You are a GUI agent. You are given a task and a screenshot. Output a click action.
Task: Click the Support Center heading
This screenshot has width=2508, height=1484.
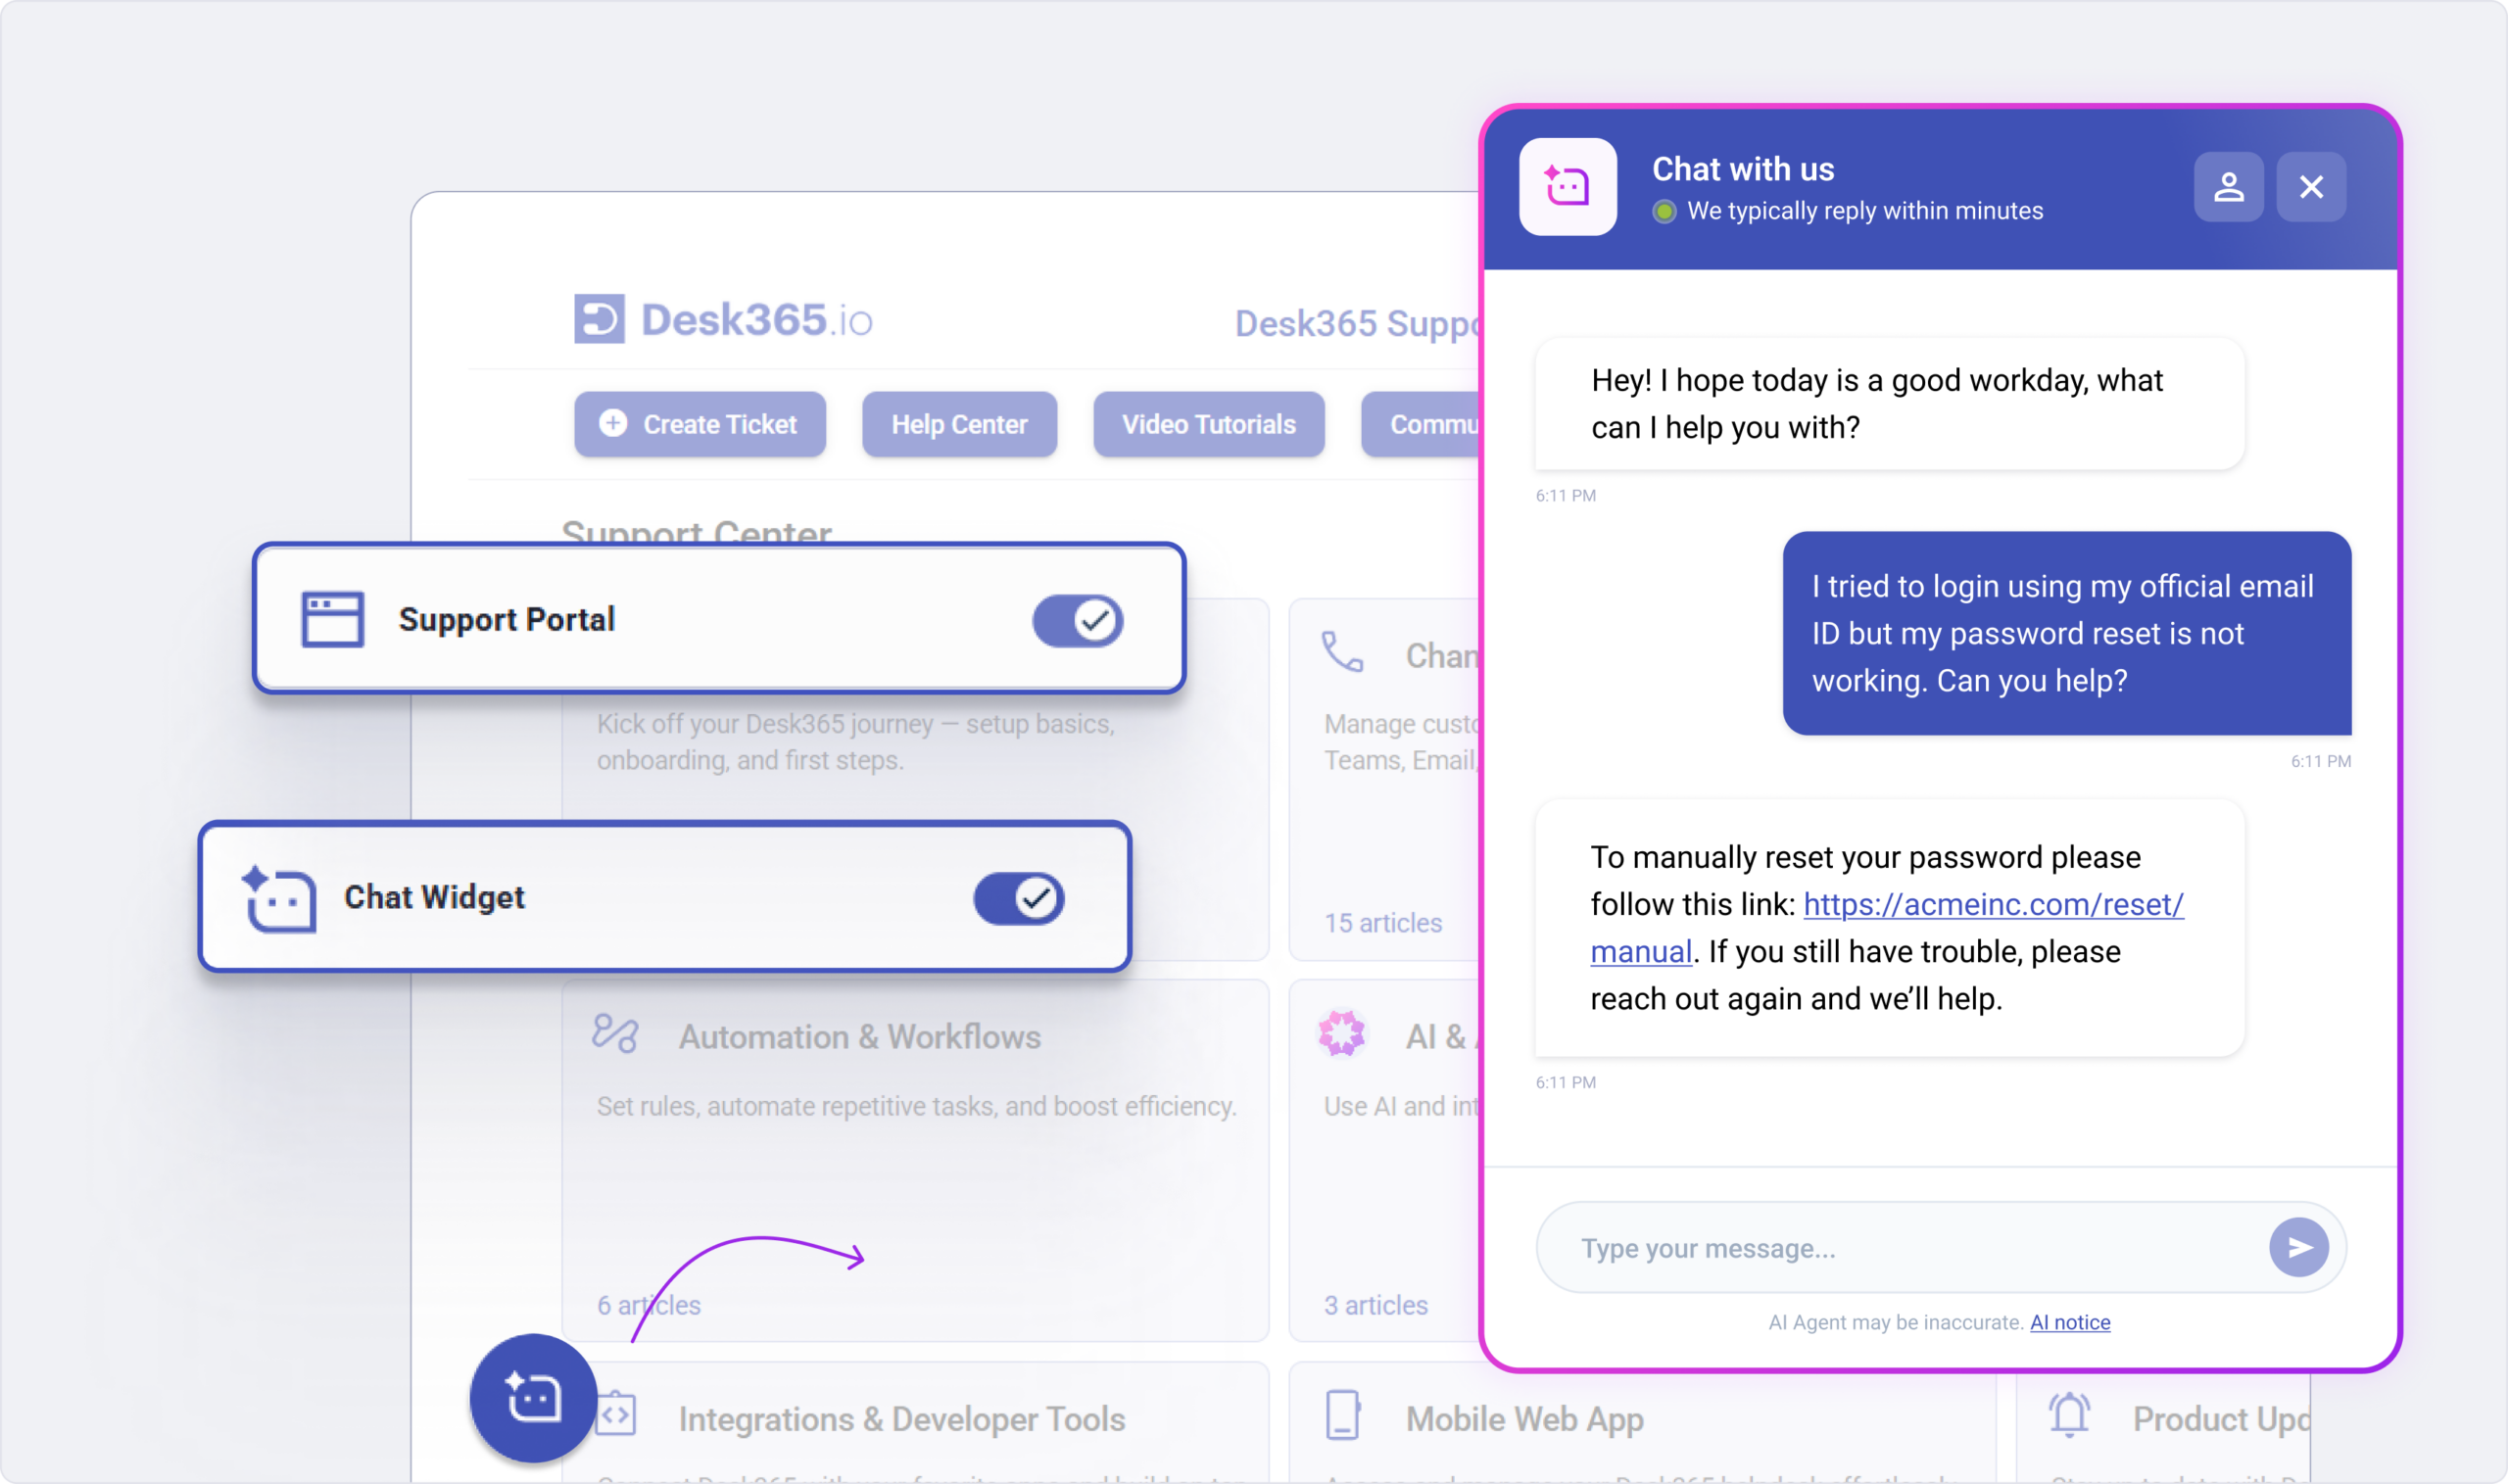click(x=696, y=530)
